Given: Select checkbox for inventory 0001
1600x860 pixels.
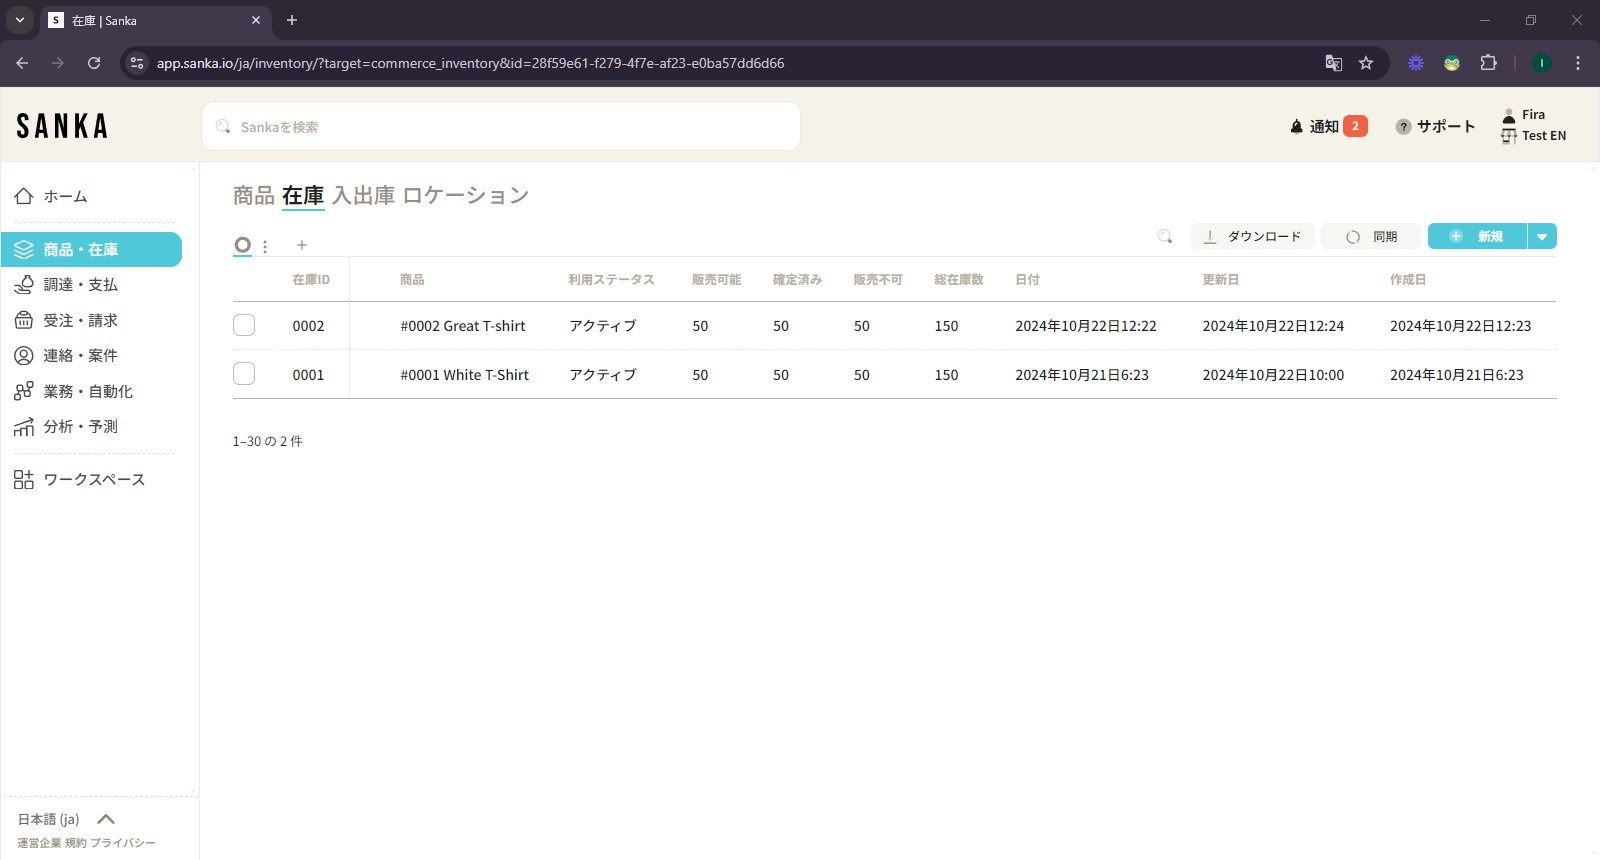Looking at the screenshot, I should point(244,374).
